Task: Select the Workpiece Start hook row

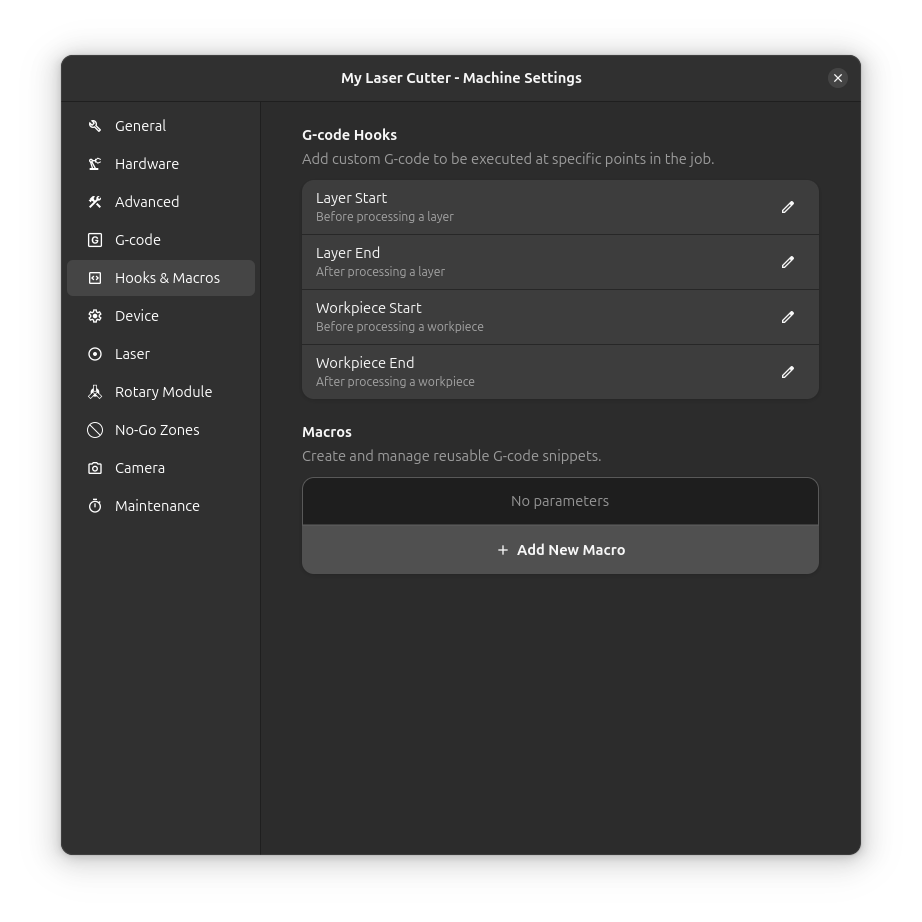Action: [500, 317]
